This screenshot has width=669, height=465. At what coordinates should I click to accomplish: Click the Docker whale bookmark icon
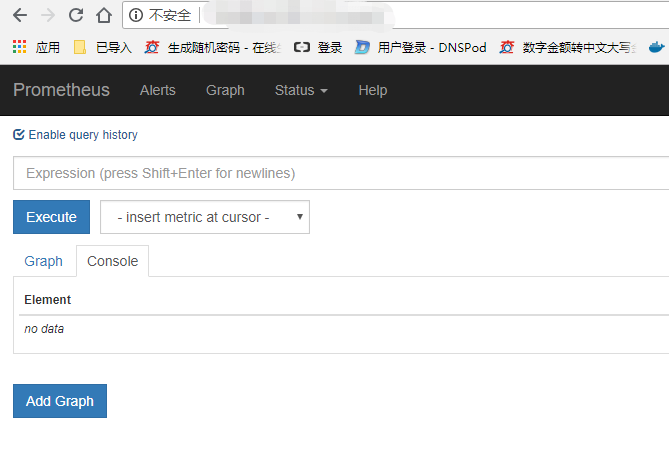point(657,47)
